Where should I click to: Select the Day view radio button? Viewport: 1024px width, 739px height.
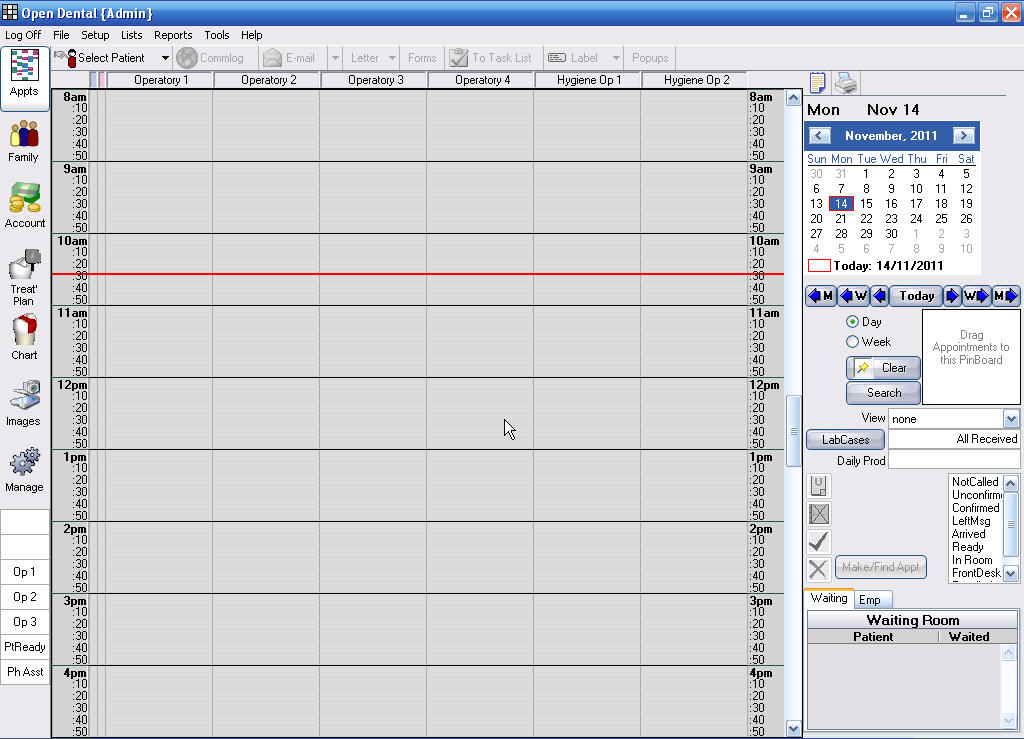click(x=853, y=322)
